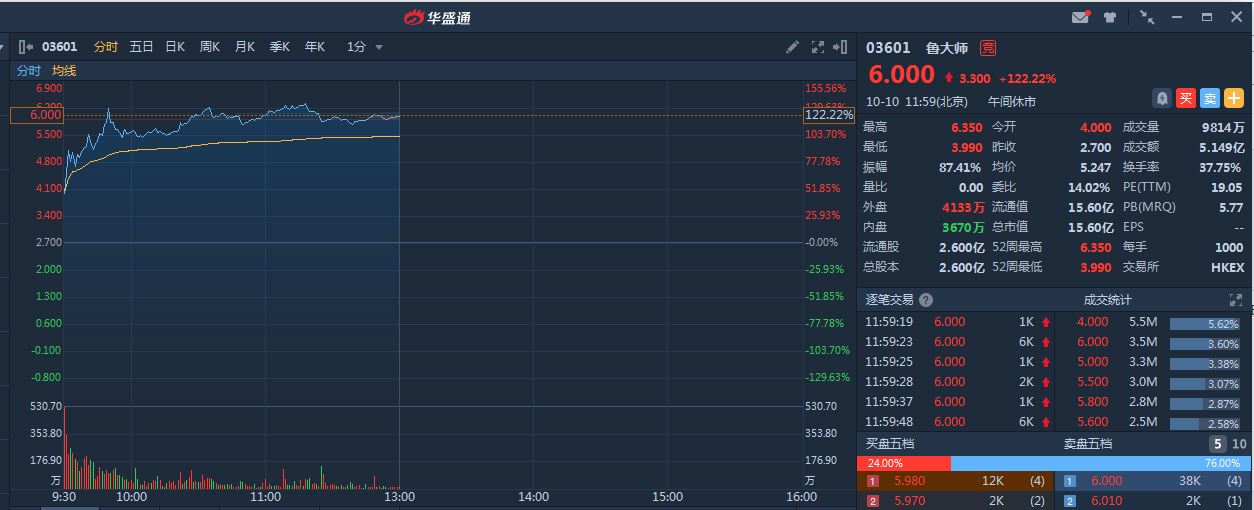Open the skin theme shirt icon

coord(1110,17)
